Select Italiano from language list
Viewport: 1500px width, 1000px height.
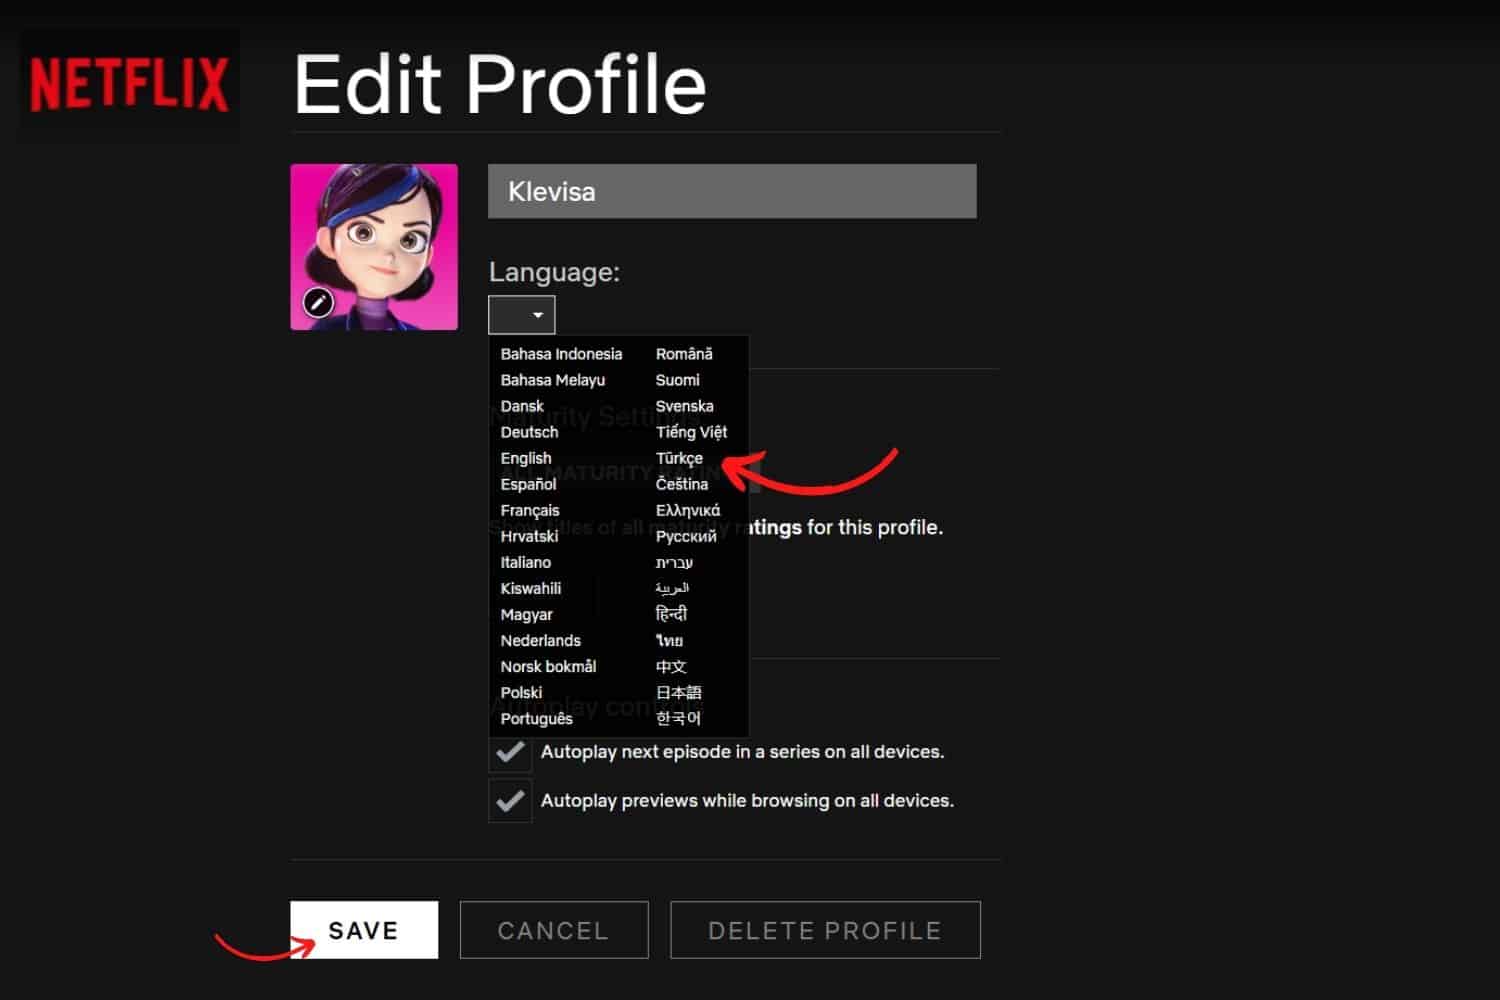[526, 562]
